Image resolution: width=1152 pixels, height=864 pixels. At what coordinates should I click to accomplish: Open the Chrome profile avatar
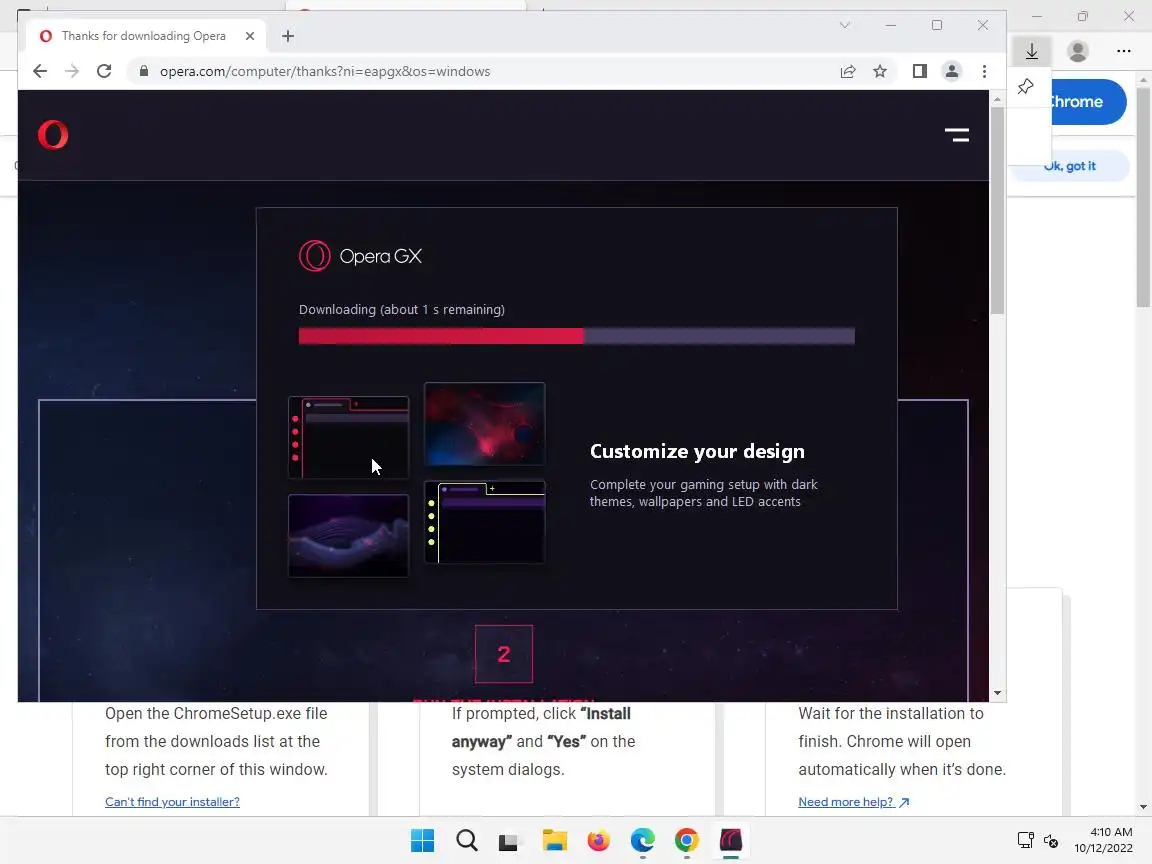coord(951,71)
